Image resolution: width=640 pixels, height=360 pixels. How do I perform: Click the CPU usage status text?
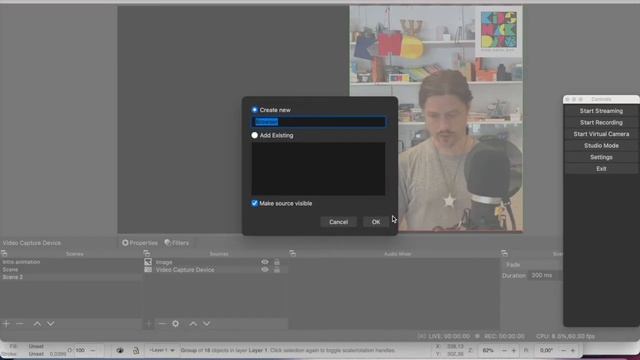pyautogui.click(x=565, y=336)
